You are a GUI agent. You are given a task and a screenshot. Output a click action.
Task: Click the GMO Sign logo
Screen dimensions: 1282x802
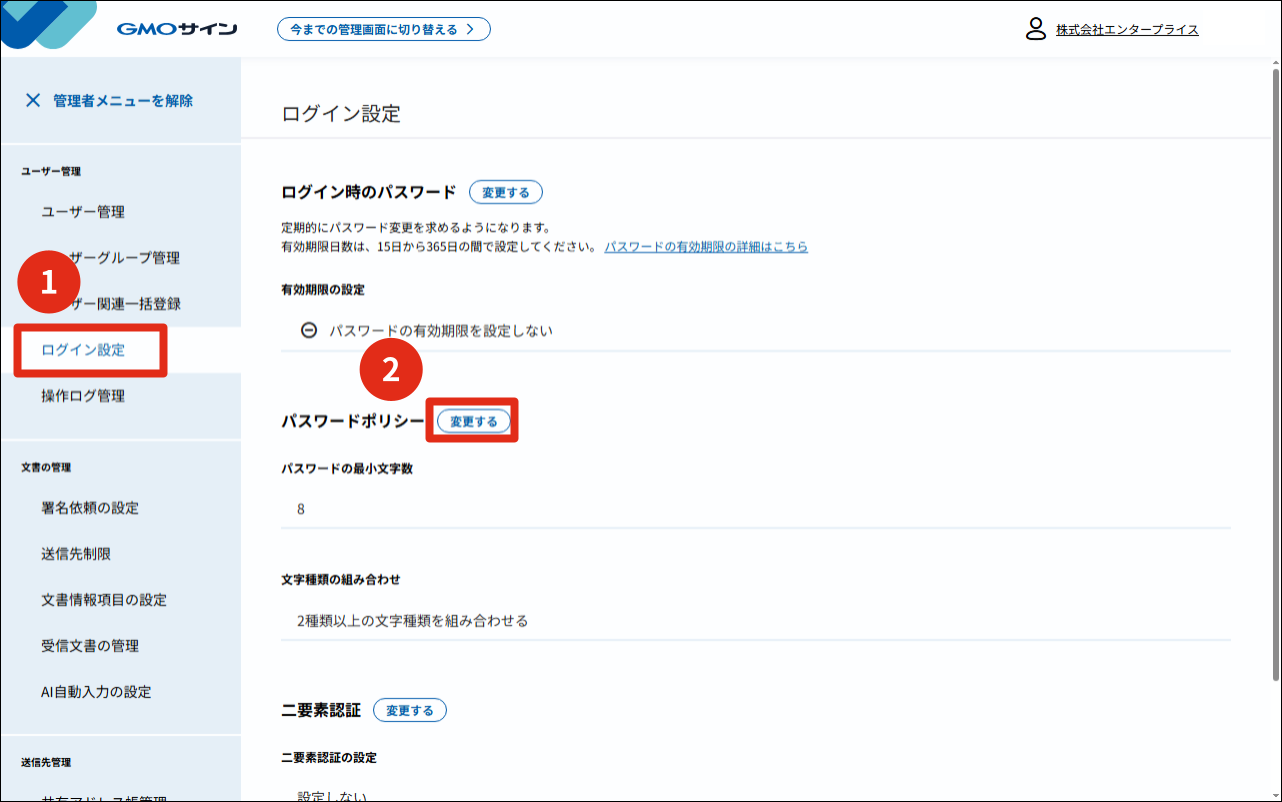tap(177, 29)
